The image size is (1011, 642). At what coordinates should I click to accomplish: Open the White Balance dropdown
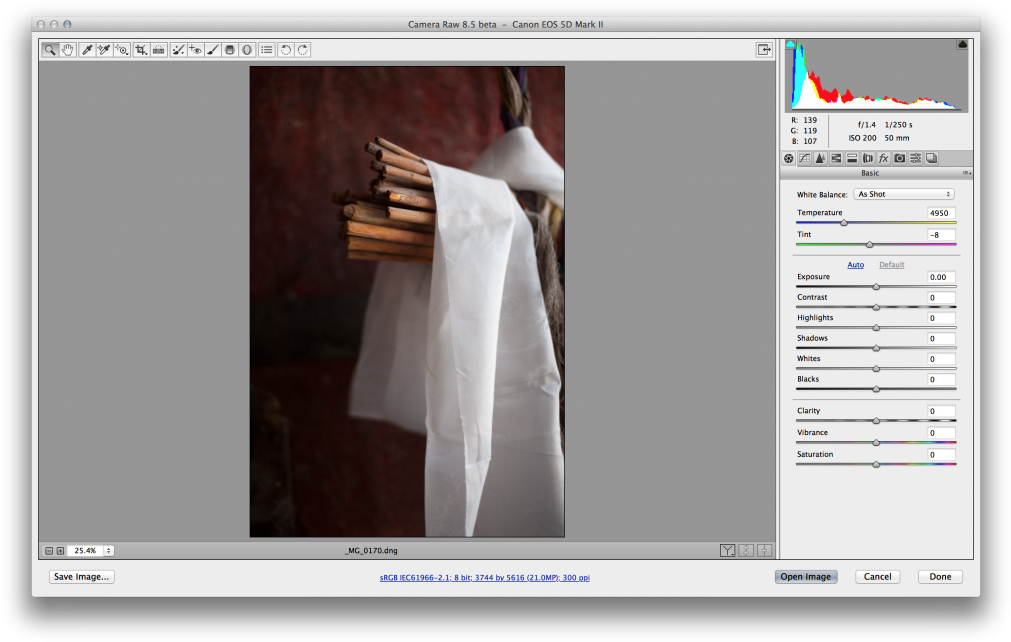[x=904, y=194]
